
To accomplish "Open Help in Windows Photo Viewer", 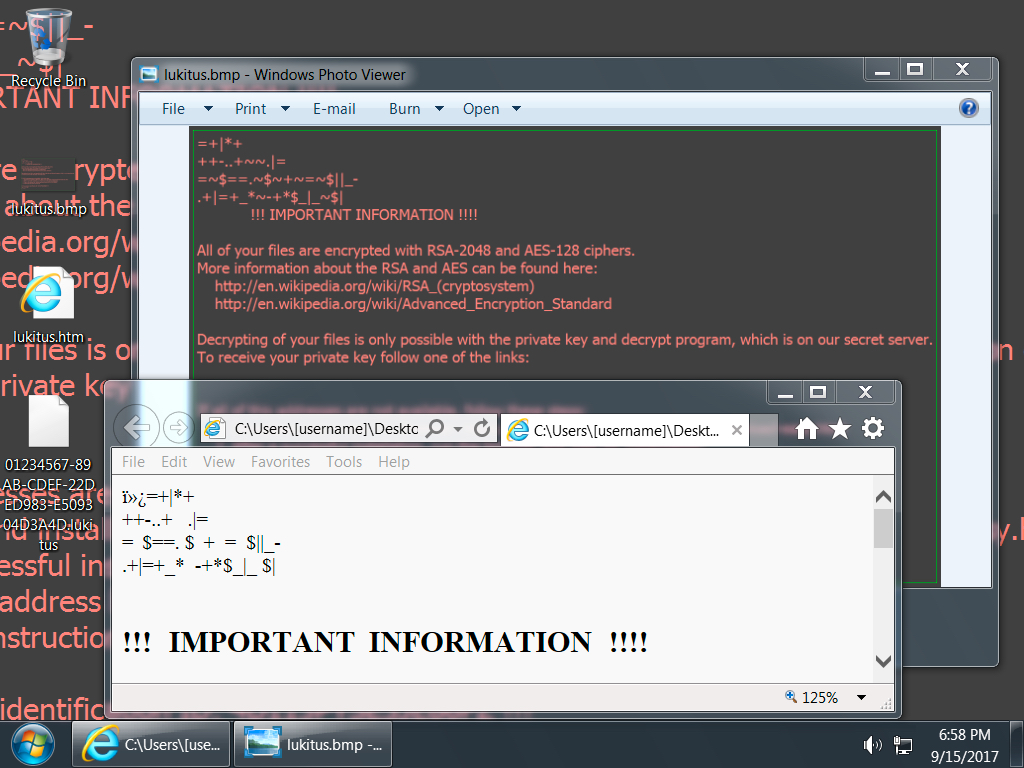I will coord(968,108).
